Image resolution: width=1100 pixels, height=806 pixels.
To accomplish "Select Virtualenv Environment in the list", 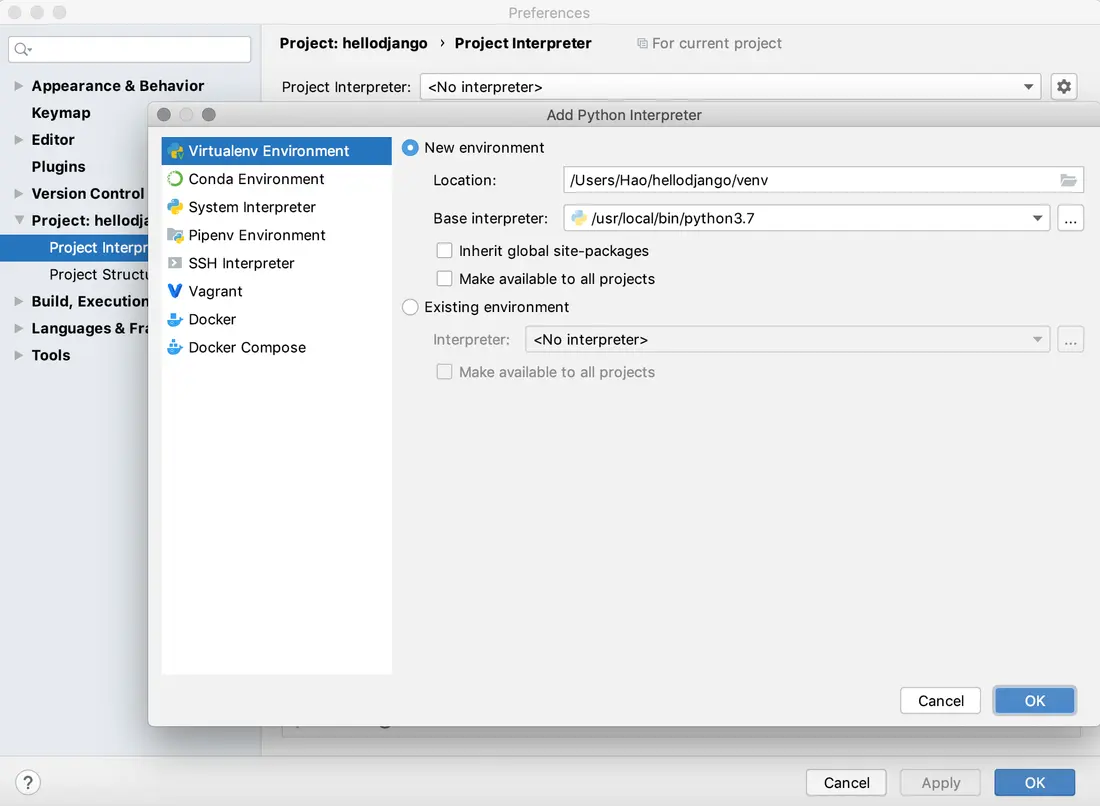I will pyautogui.click(x=276, y=151).
